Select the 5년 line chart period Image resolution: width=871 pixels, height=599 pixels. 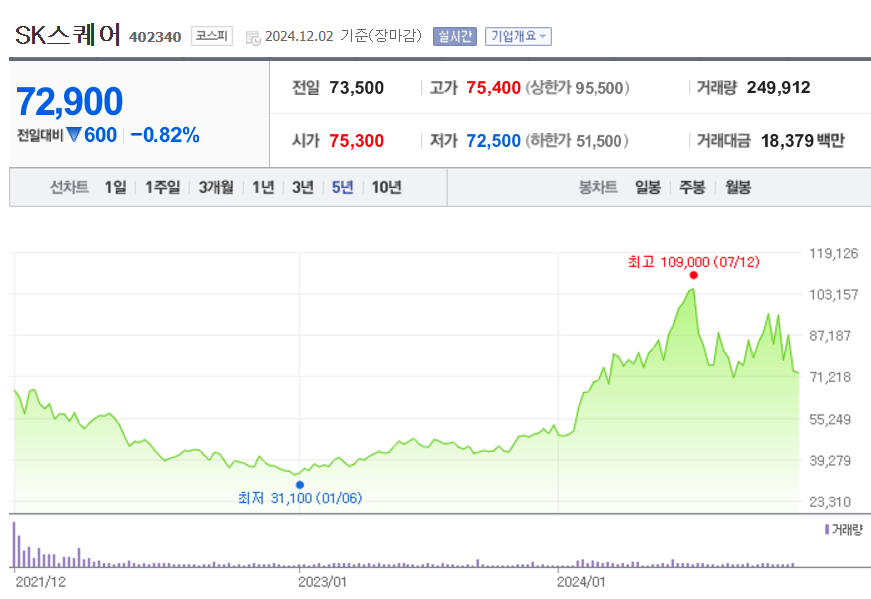click(343, 187)
